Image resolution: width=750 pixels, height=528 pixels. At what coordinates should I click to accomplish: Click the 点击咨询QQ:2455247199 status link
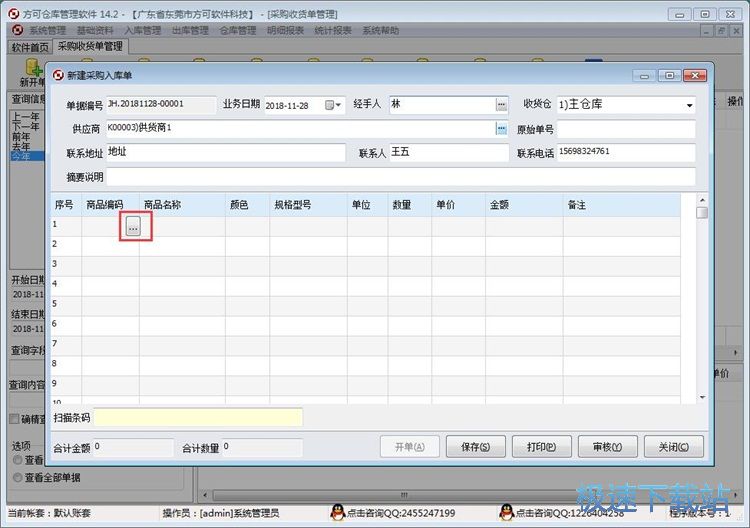[x=401, y=513]
